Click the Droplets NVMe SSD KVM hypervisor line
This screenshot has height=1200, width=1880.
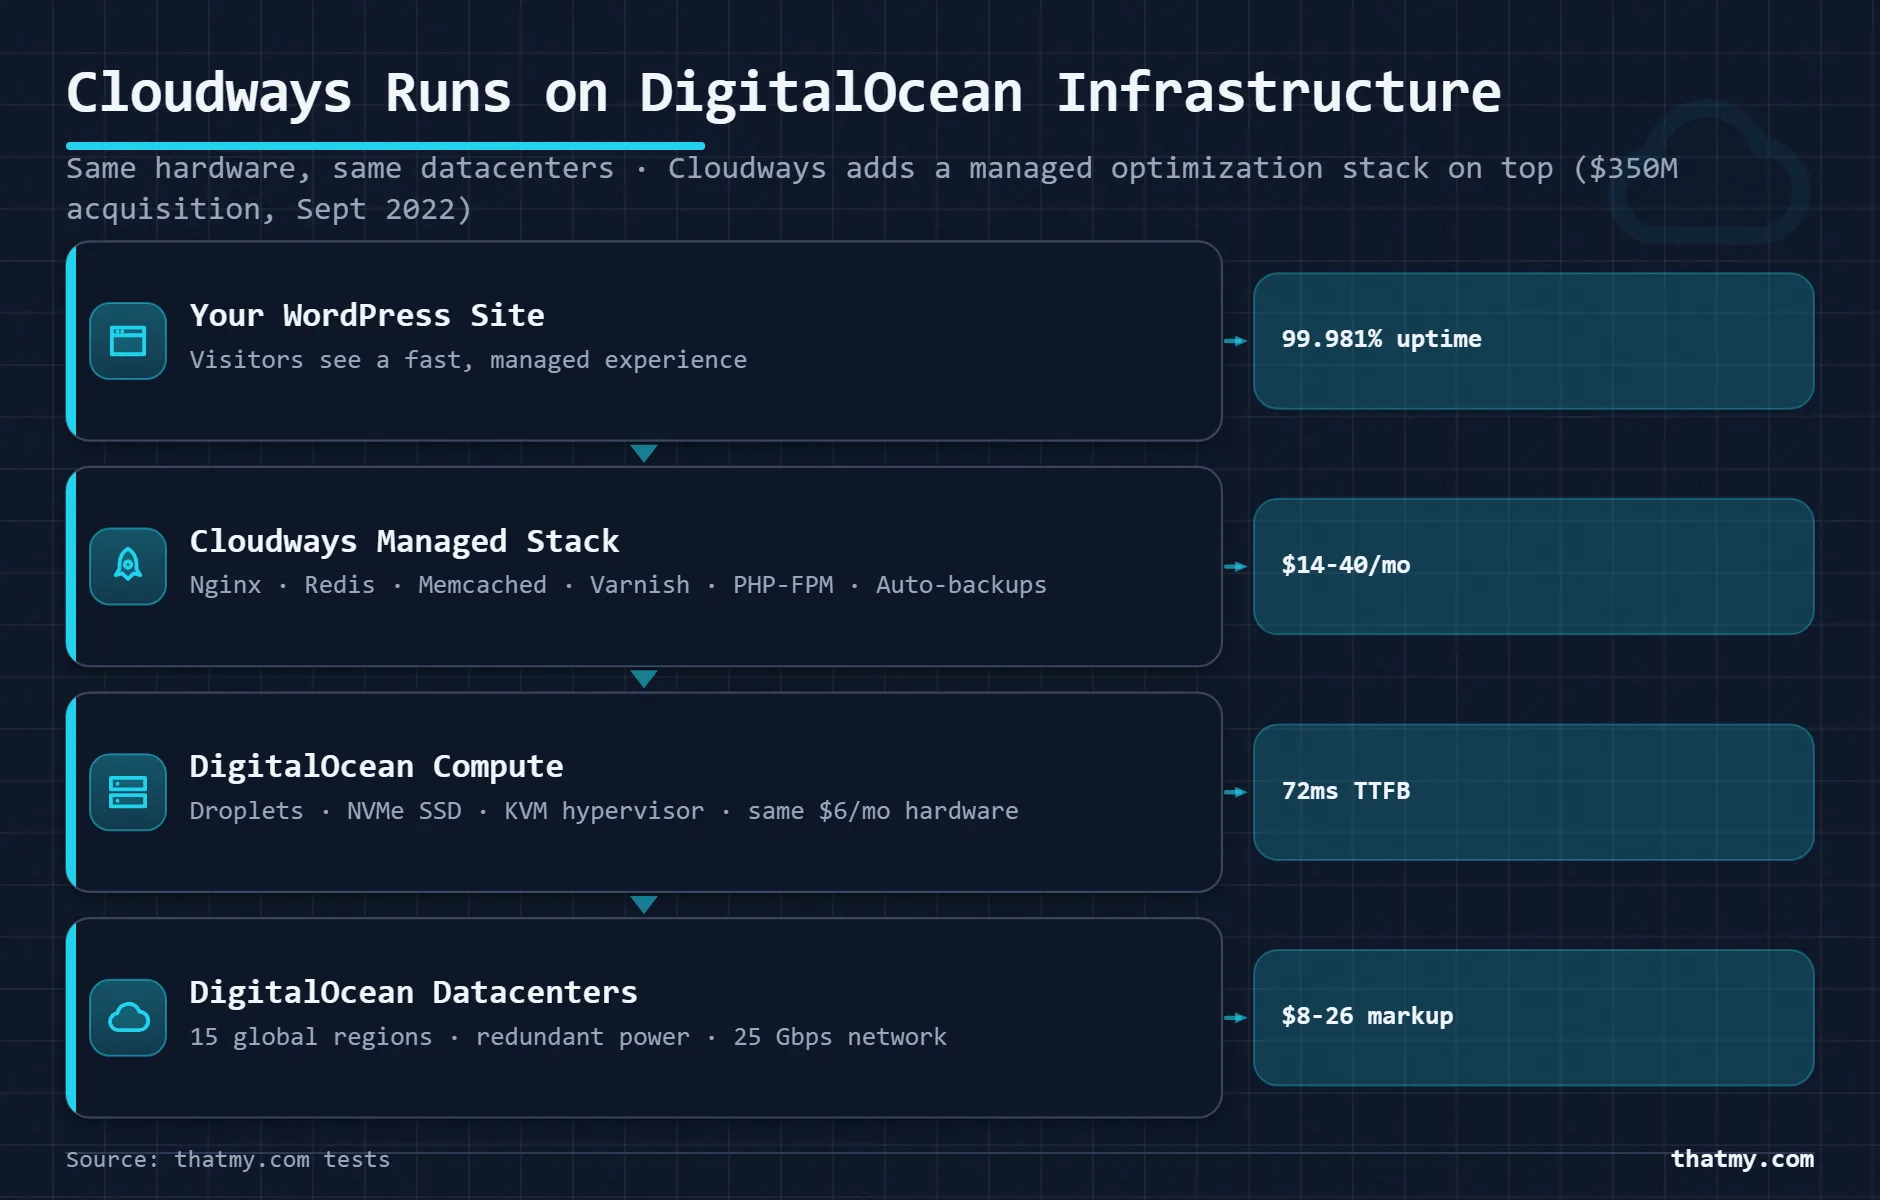tap(604, 811)
